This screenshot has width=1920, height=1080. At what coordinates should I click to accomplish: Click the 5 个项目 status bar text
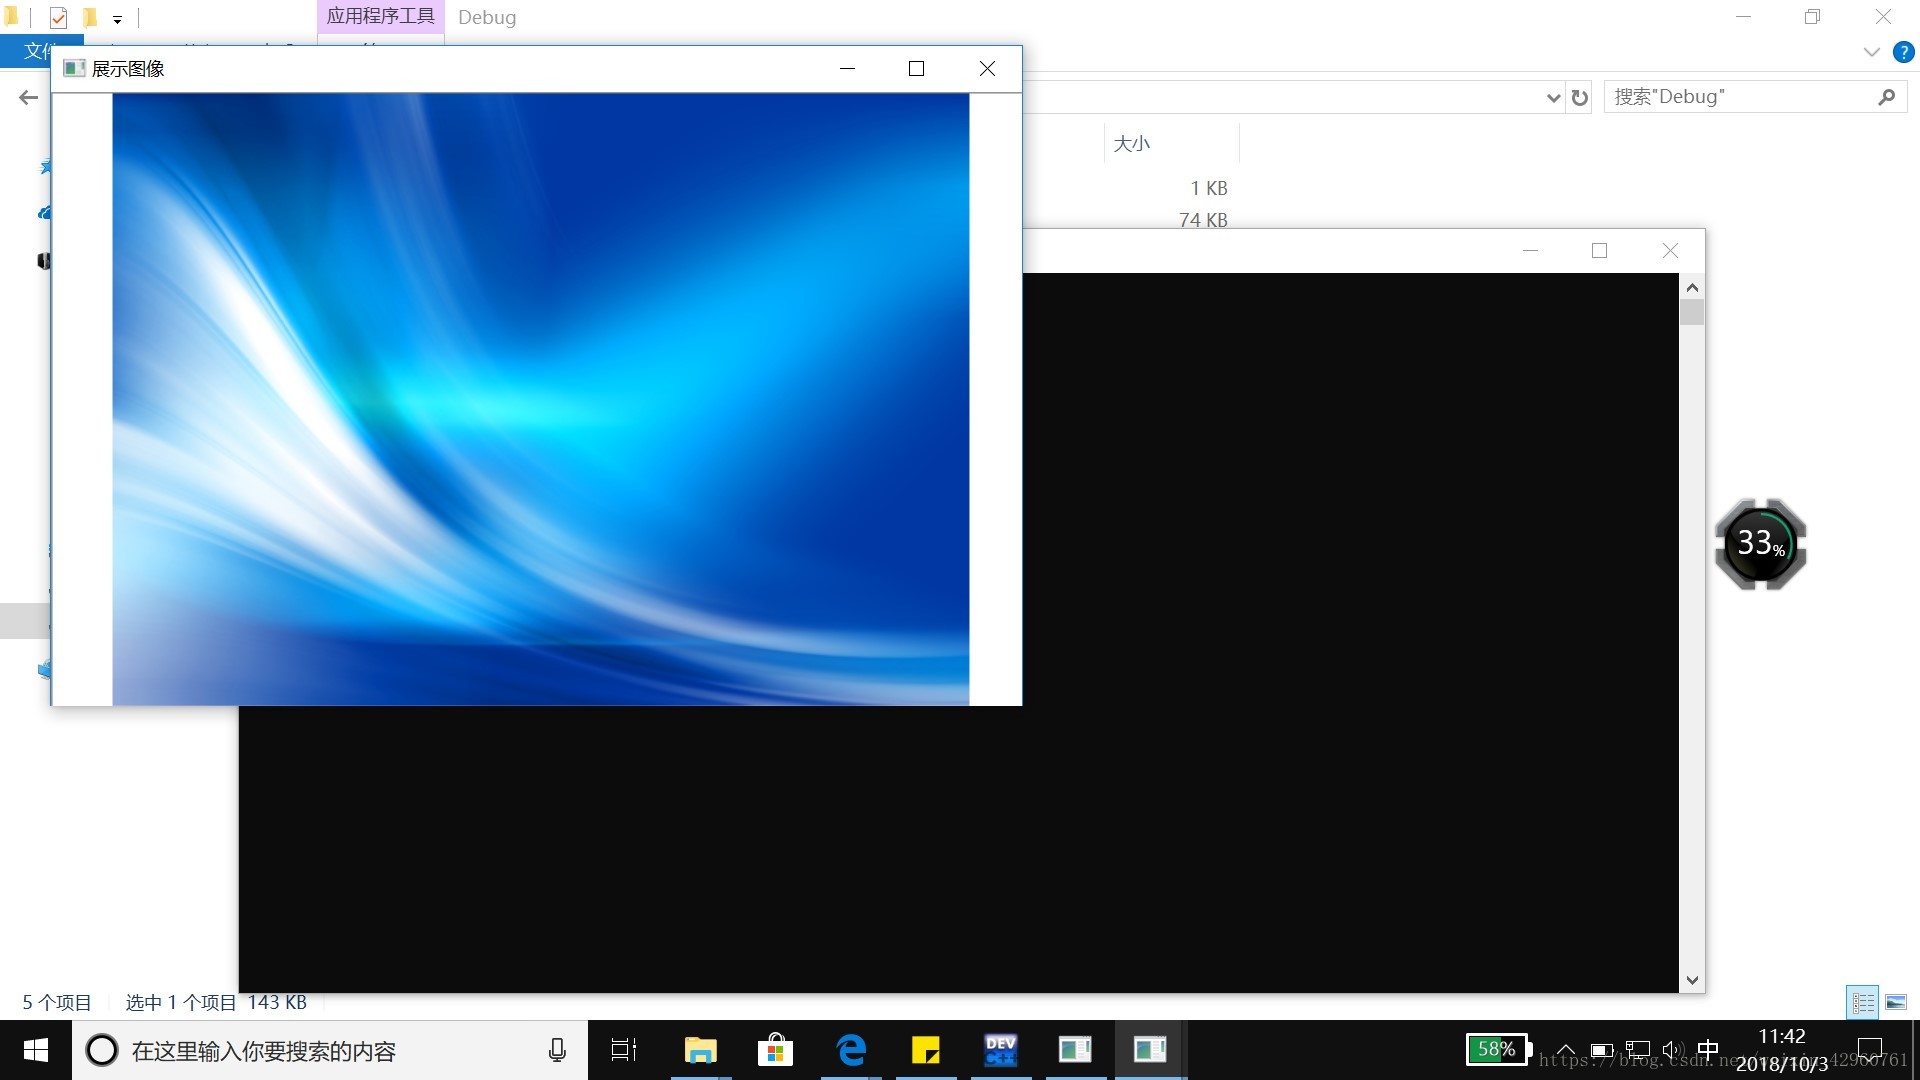click(57, 1002)
